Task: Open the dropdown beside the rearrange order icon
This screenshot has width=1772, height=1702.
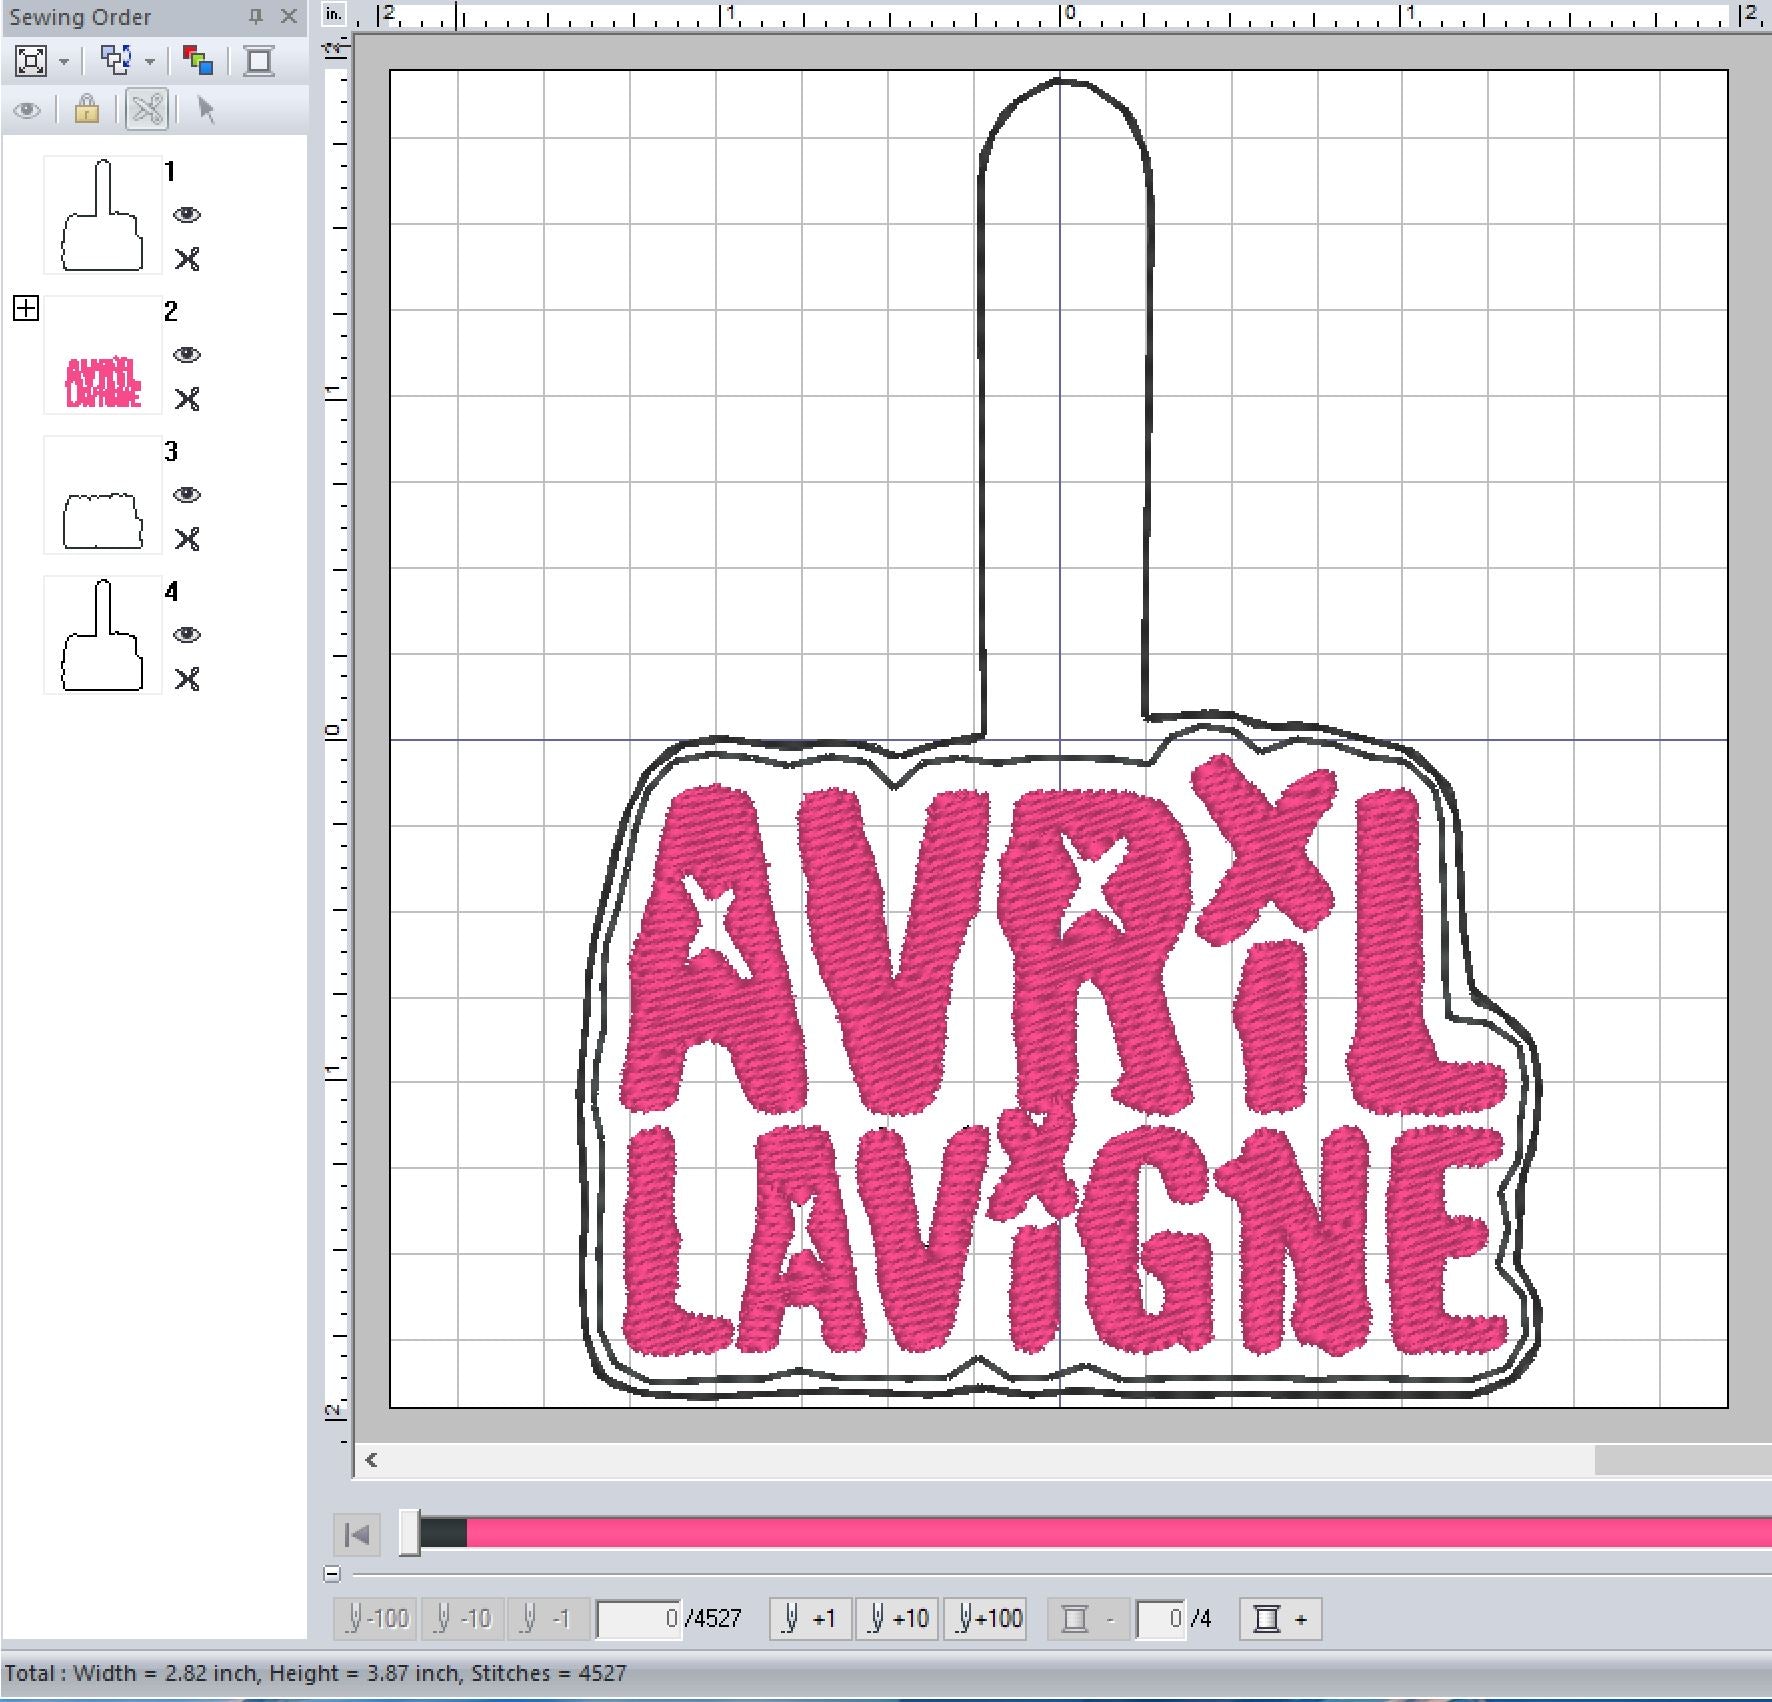Action: tap(150, 62)
